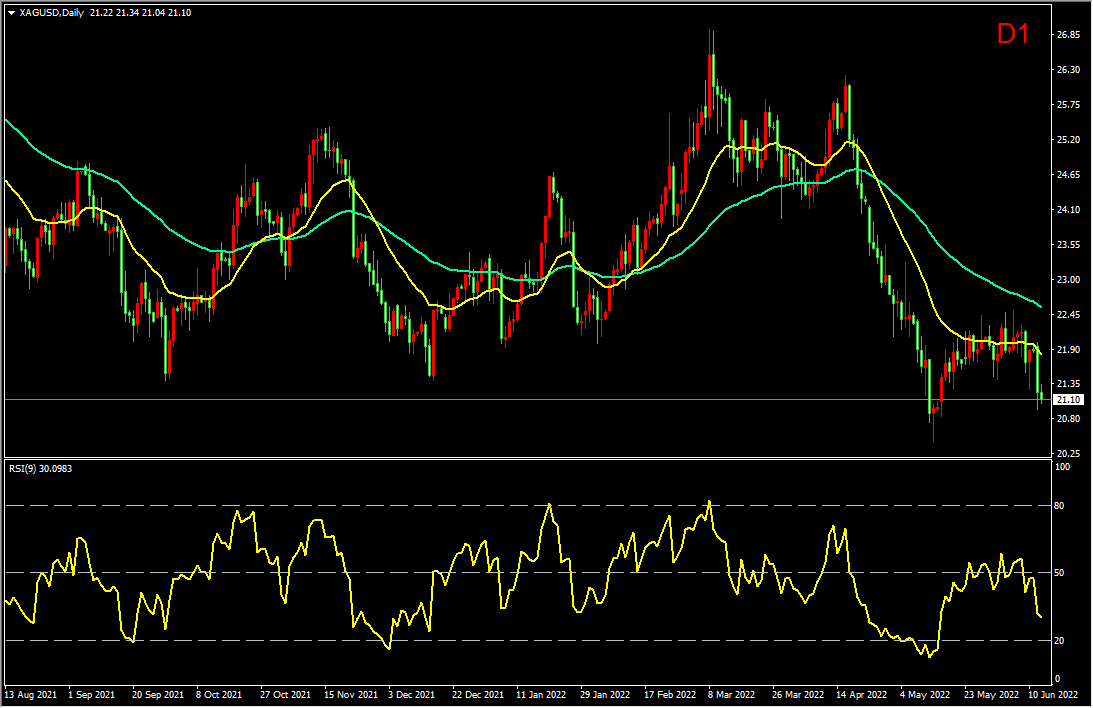Click the RSI scale value 0
Image resolution: width=1093 pixels, height=708 pixels.
[1057, 679]
